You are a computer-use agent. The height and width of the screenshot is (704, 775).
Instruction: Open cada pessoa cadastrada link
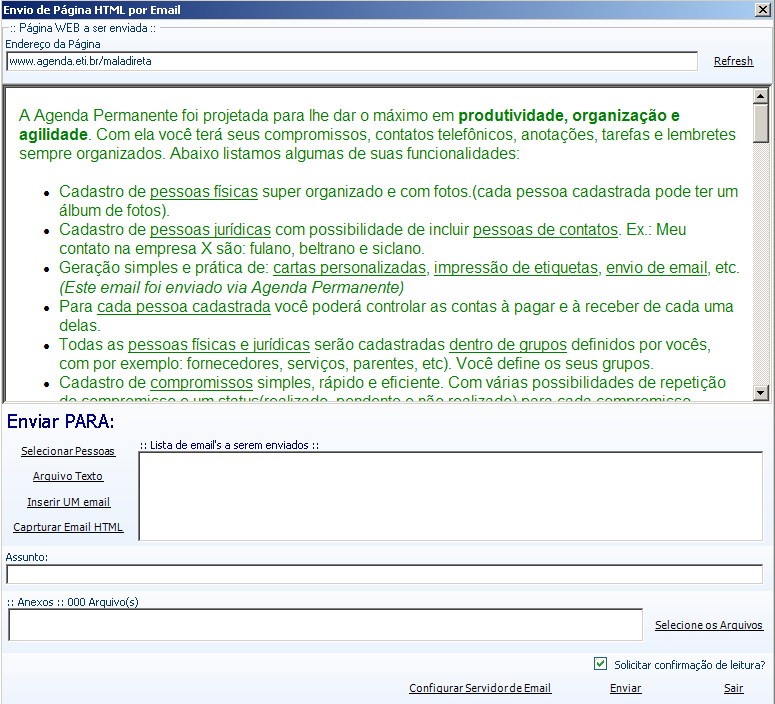[184, 307]
